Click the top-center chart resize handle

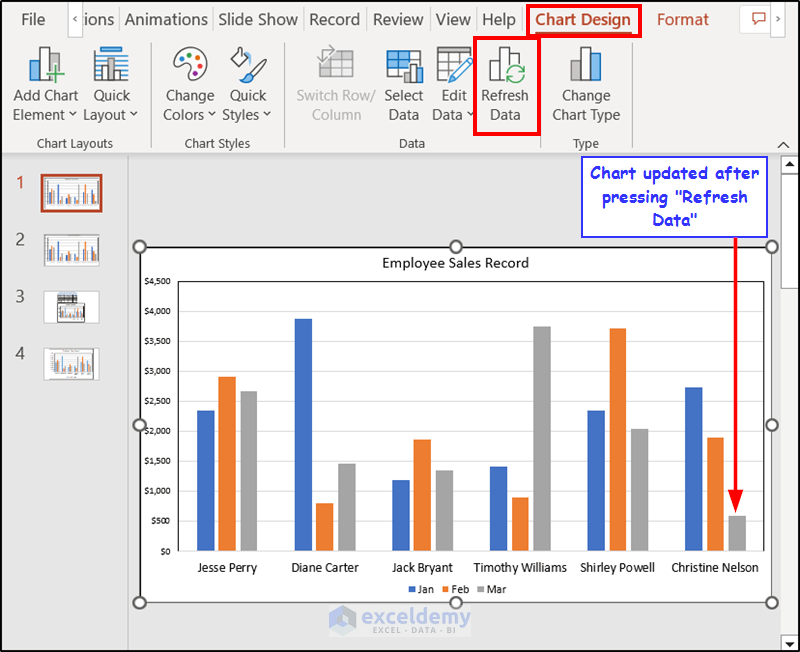[x=456, y=247]
